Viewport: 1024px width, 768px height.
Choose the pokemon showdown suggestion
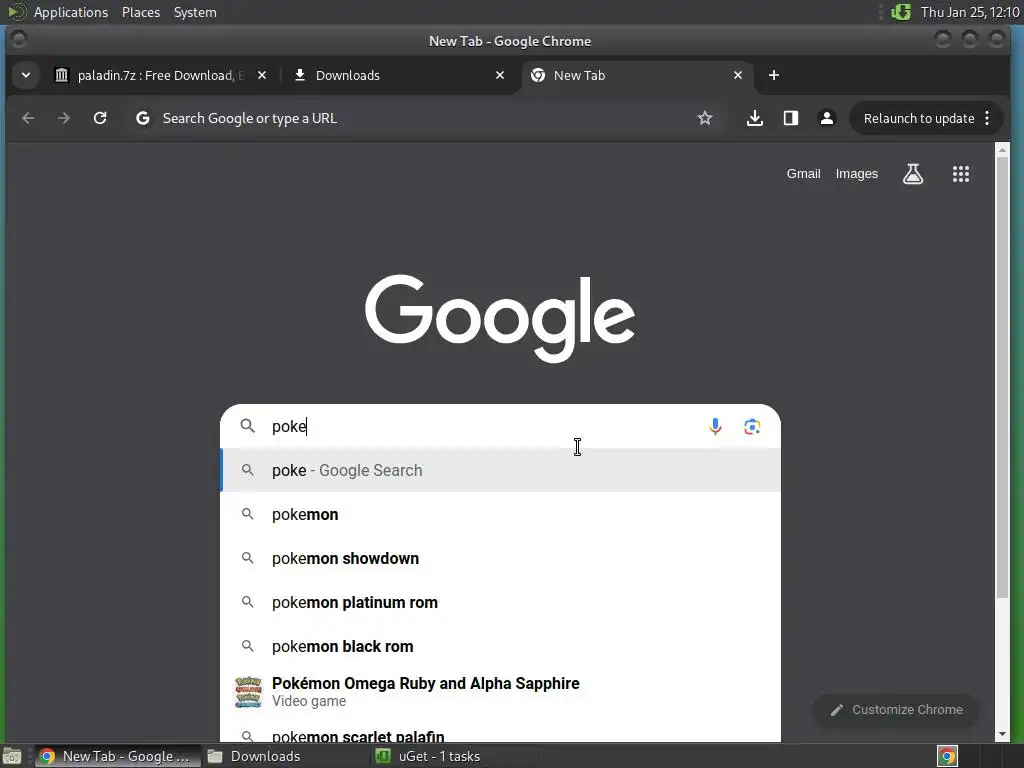point(500,558)
